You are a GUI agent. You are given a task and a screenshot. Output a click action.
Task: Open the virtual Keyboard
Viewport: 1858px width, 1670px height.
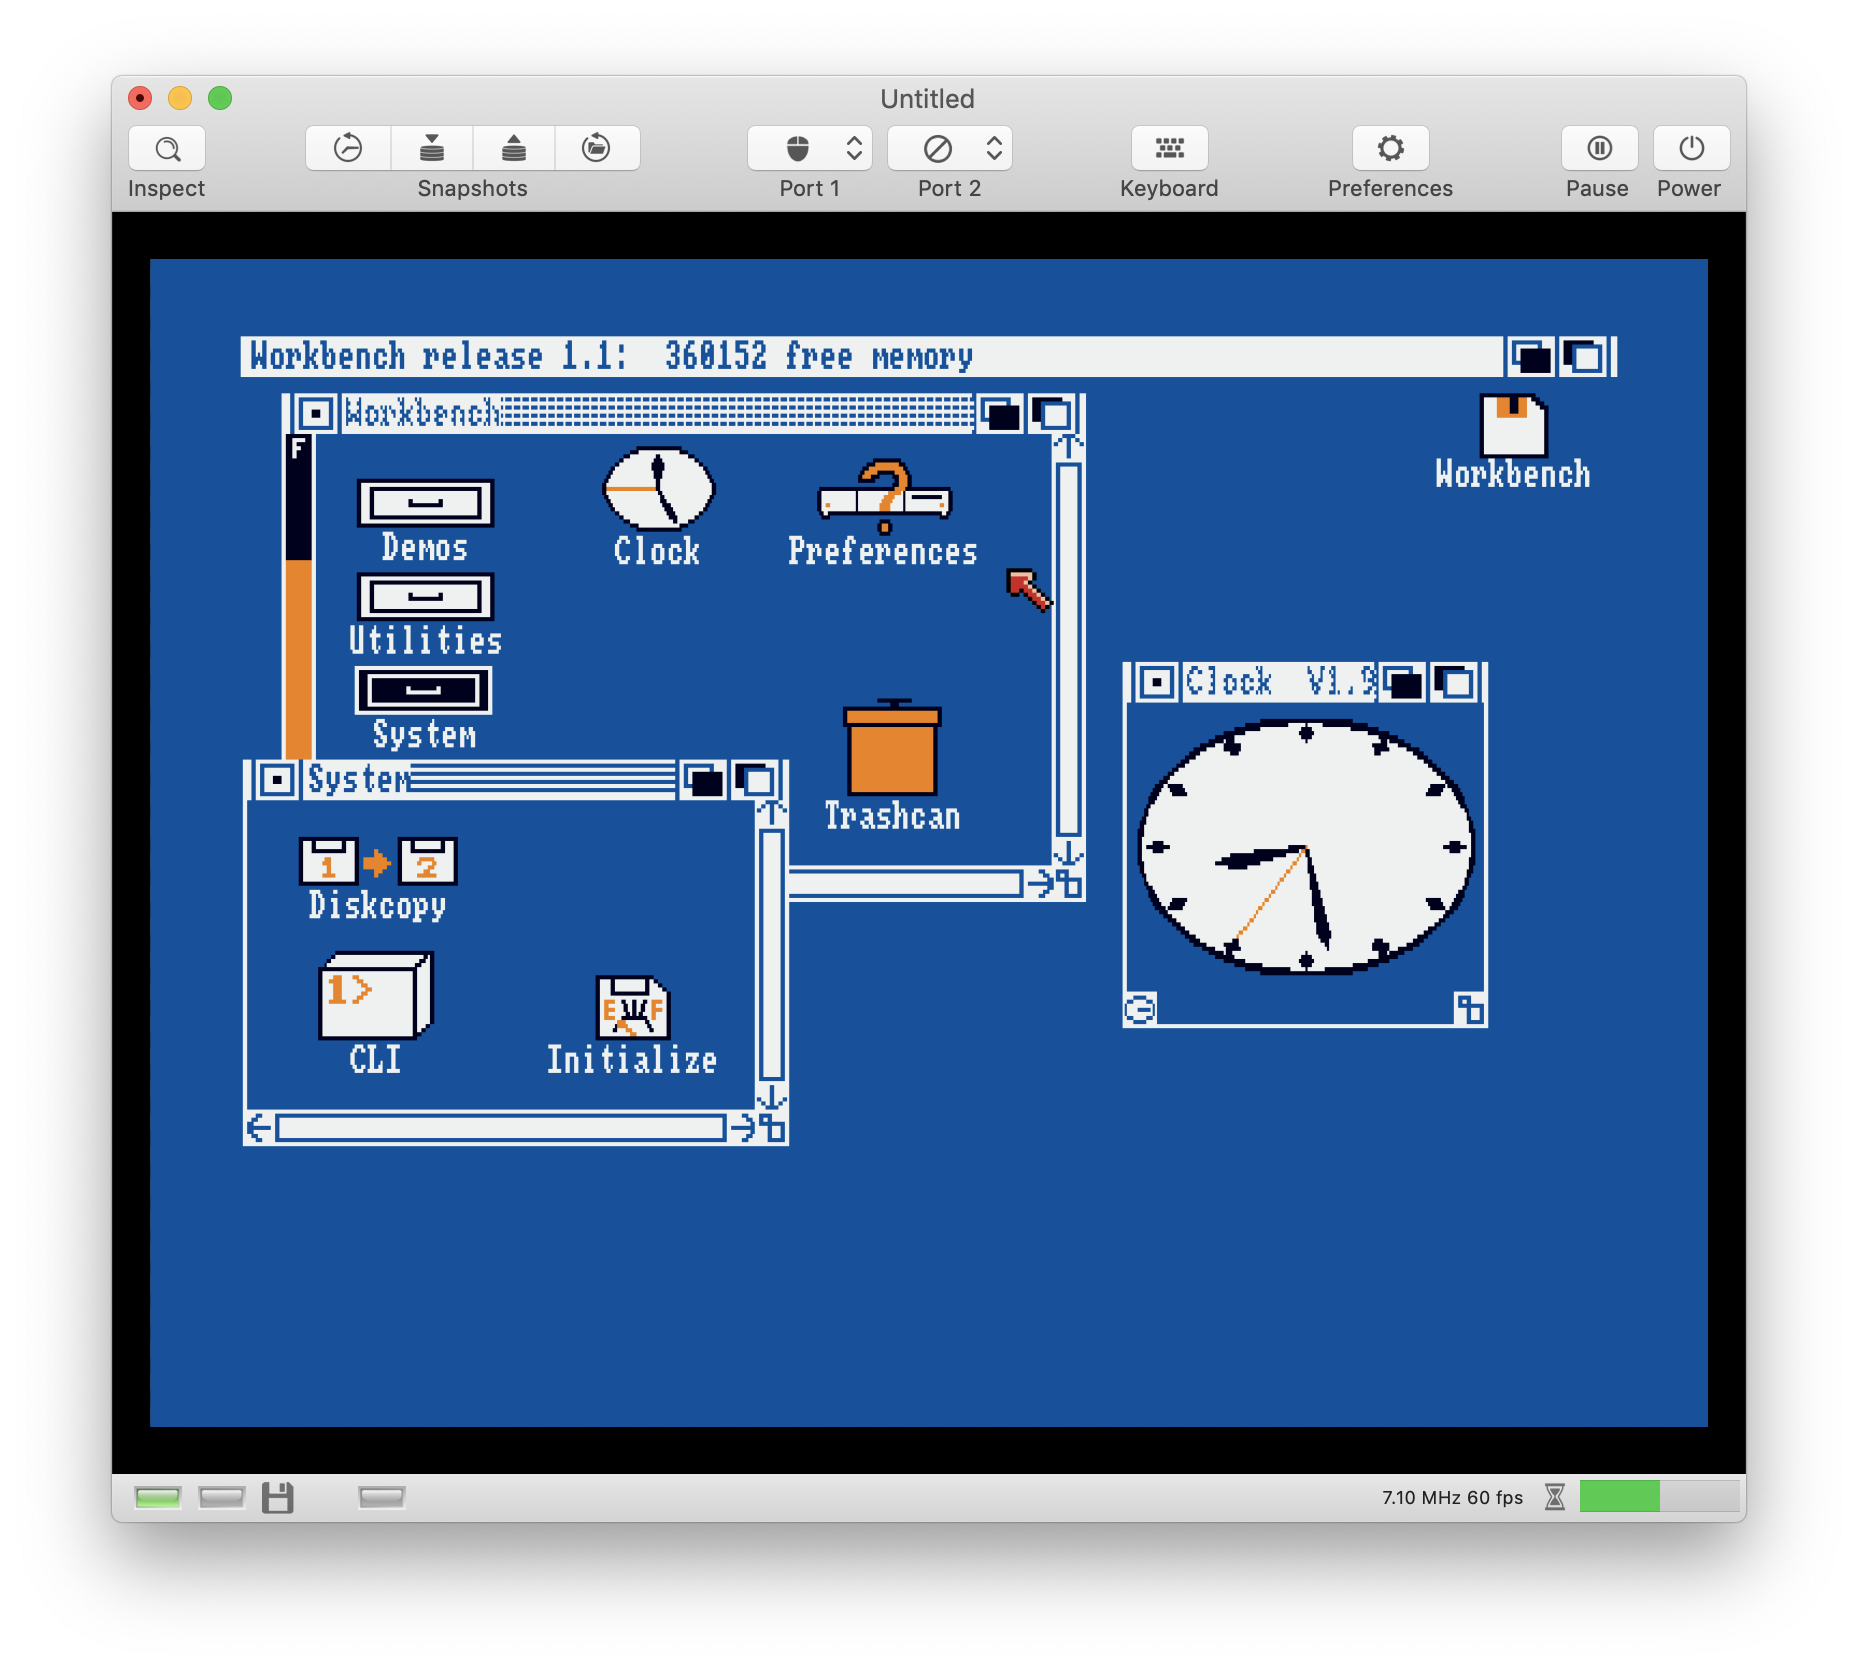coord(1169,149)
